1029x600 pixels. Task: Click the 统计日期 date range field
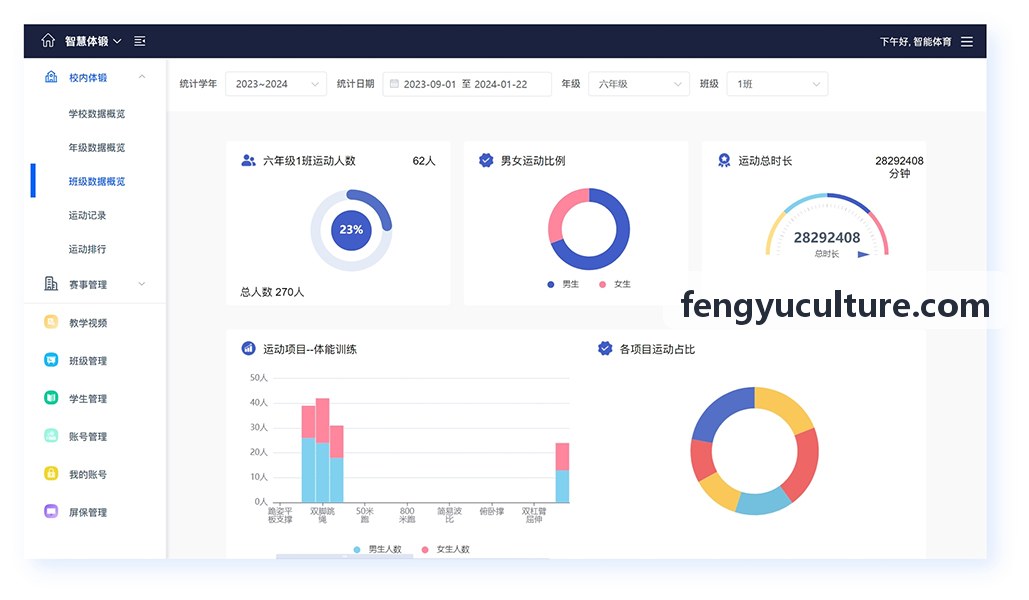(467, 84)
